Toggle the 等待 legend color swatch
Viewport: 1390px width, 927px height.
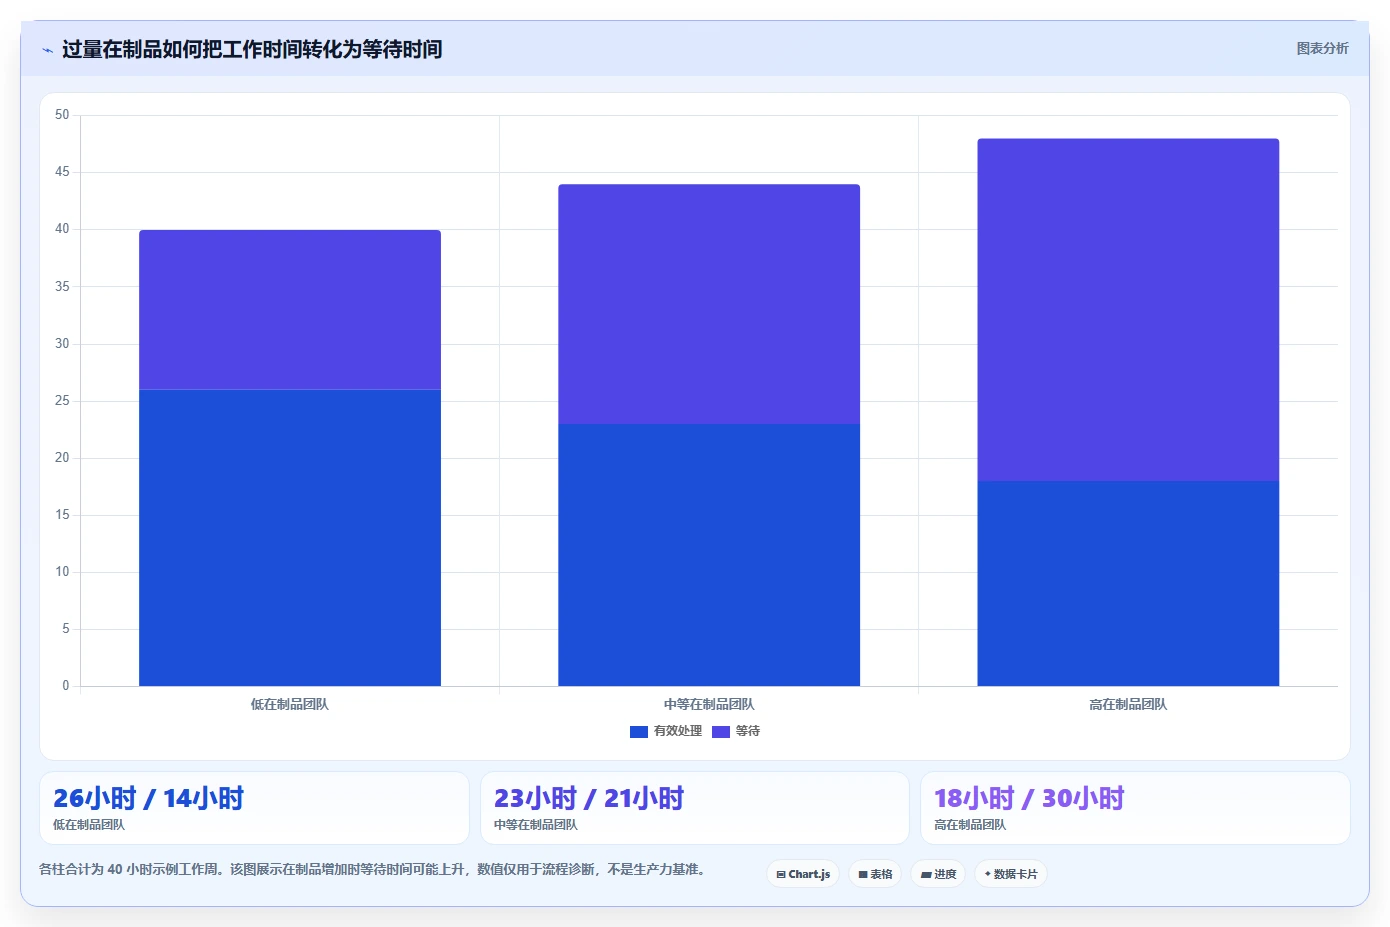pyautogui.click(x=721, y=732)
